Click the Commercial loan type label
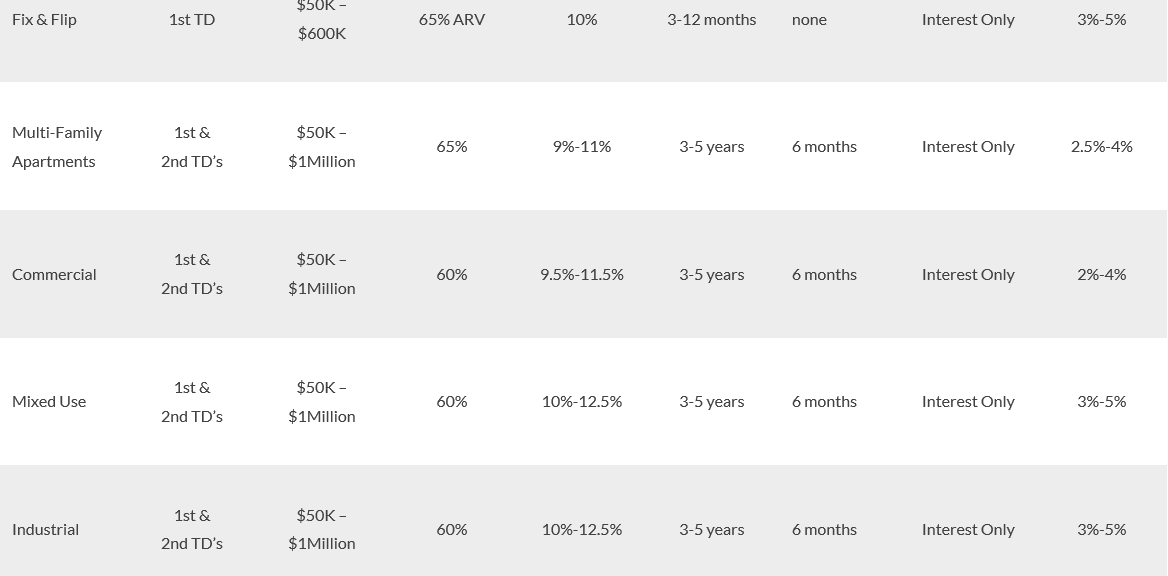Image resolution: width=1168 pixels, height=576 pixels. pyautogui.click(x=54, y=274)
